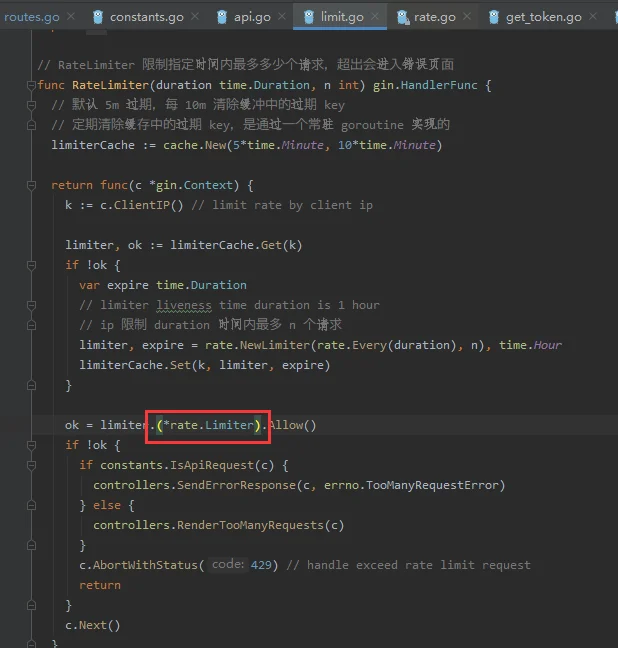Viewport: 618px width, 648px height.
Task: Click the highlighted (*rate.Limiter) type assertion
Action: point(209,425)
